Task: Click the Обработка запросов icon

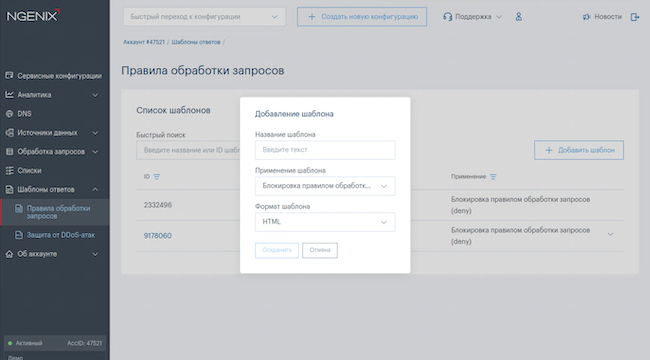Action: click(9, 152)
